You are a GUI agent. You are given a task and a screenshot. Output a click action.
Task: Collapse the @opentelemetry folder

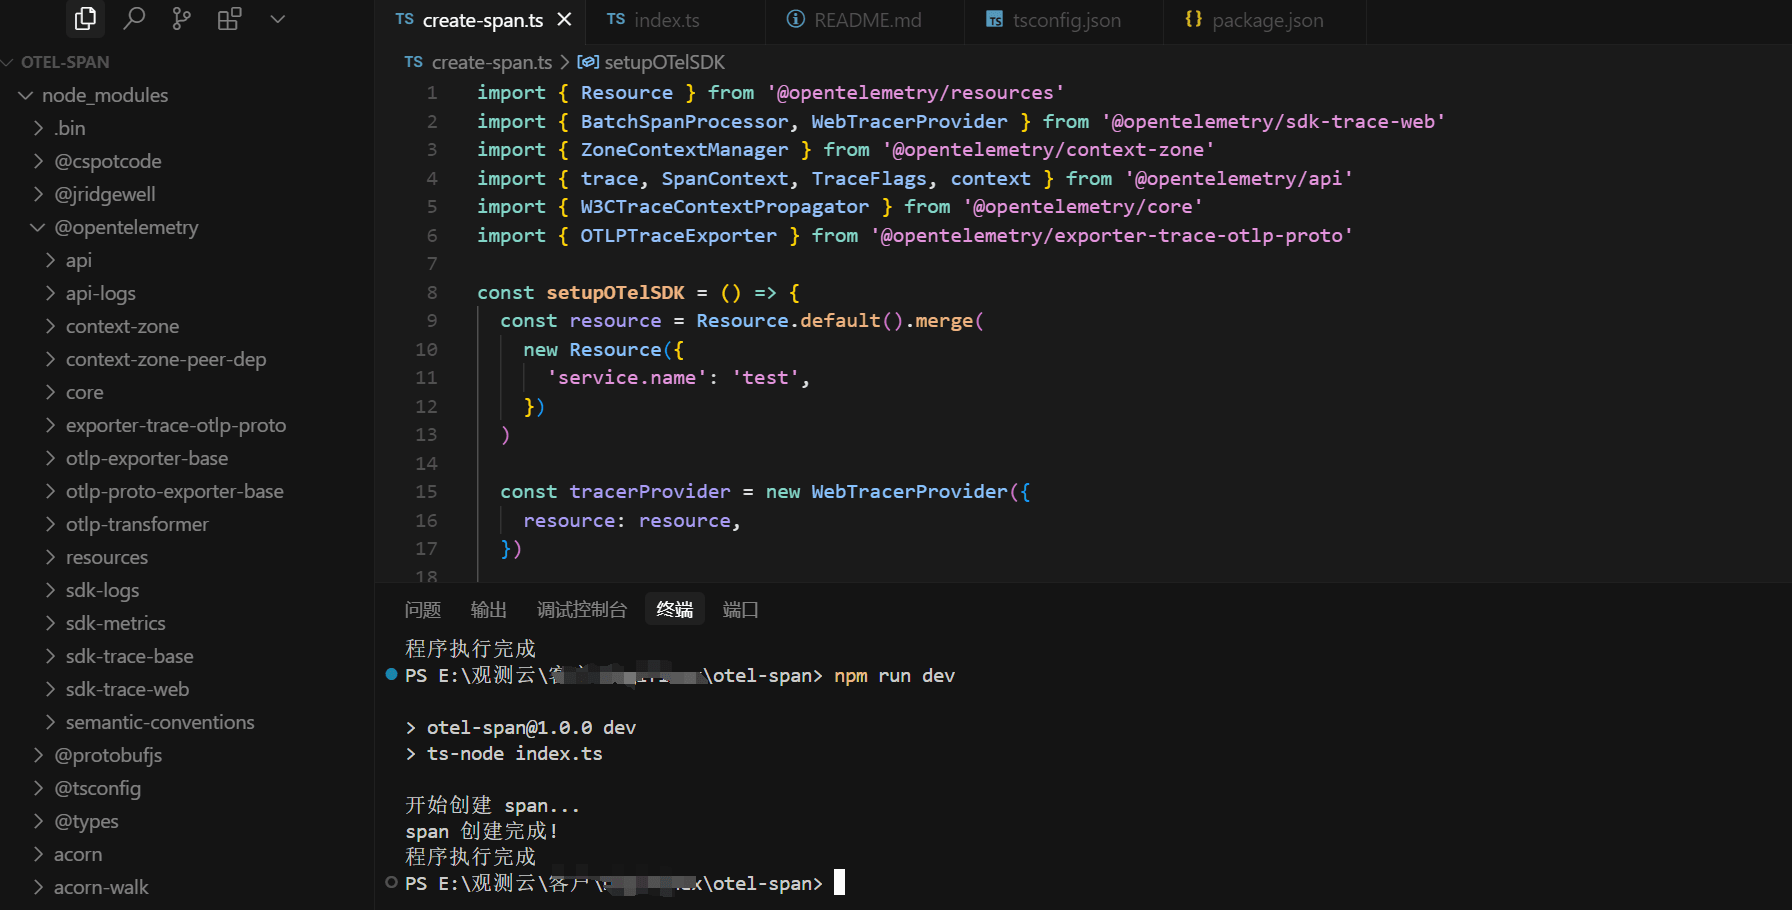(38, 227)
